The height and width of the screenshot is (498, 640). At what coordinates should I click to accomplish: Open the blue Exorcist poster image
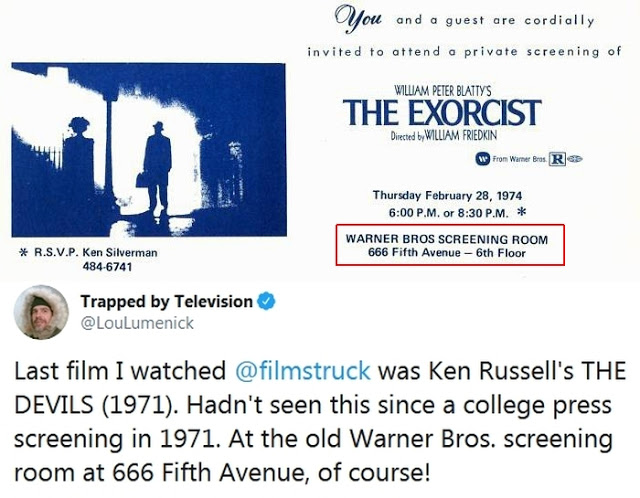(x=149, y=150)
